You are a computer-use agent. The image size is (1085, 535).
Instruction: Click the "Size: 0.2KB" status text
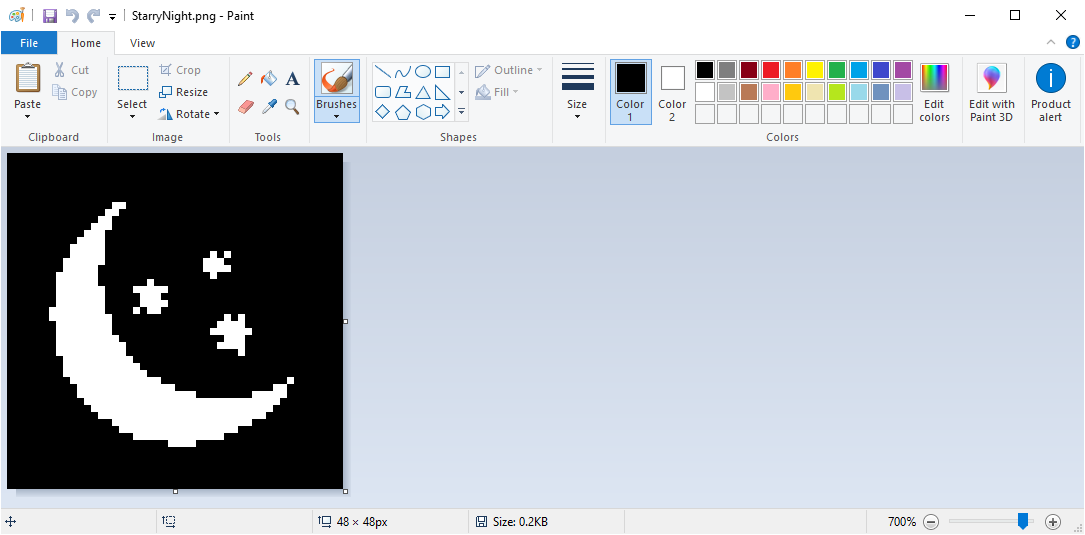(520, 522)
